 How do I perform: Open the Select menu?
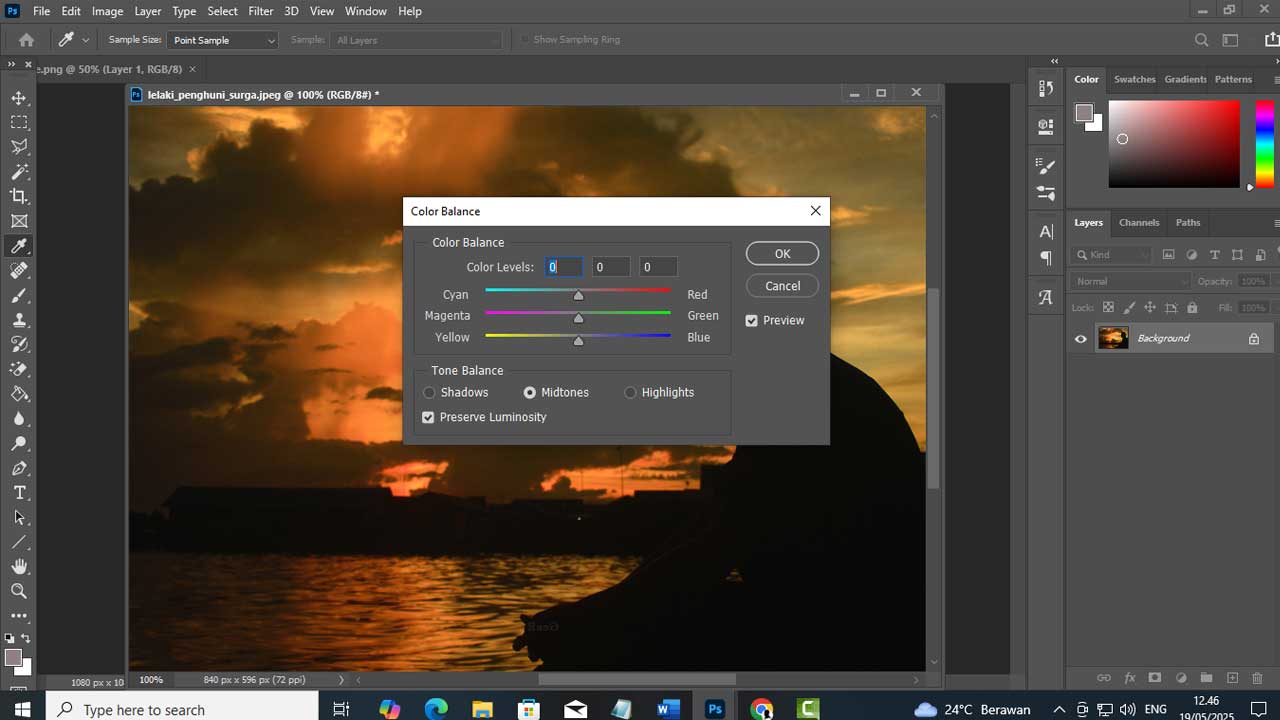coord(222,11)
